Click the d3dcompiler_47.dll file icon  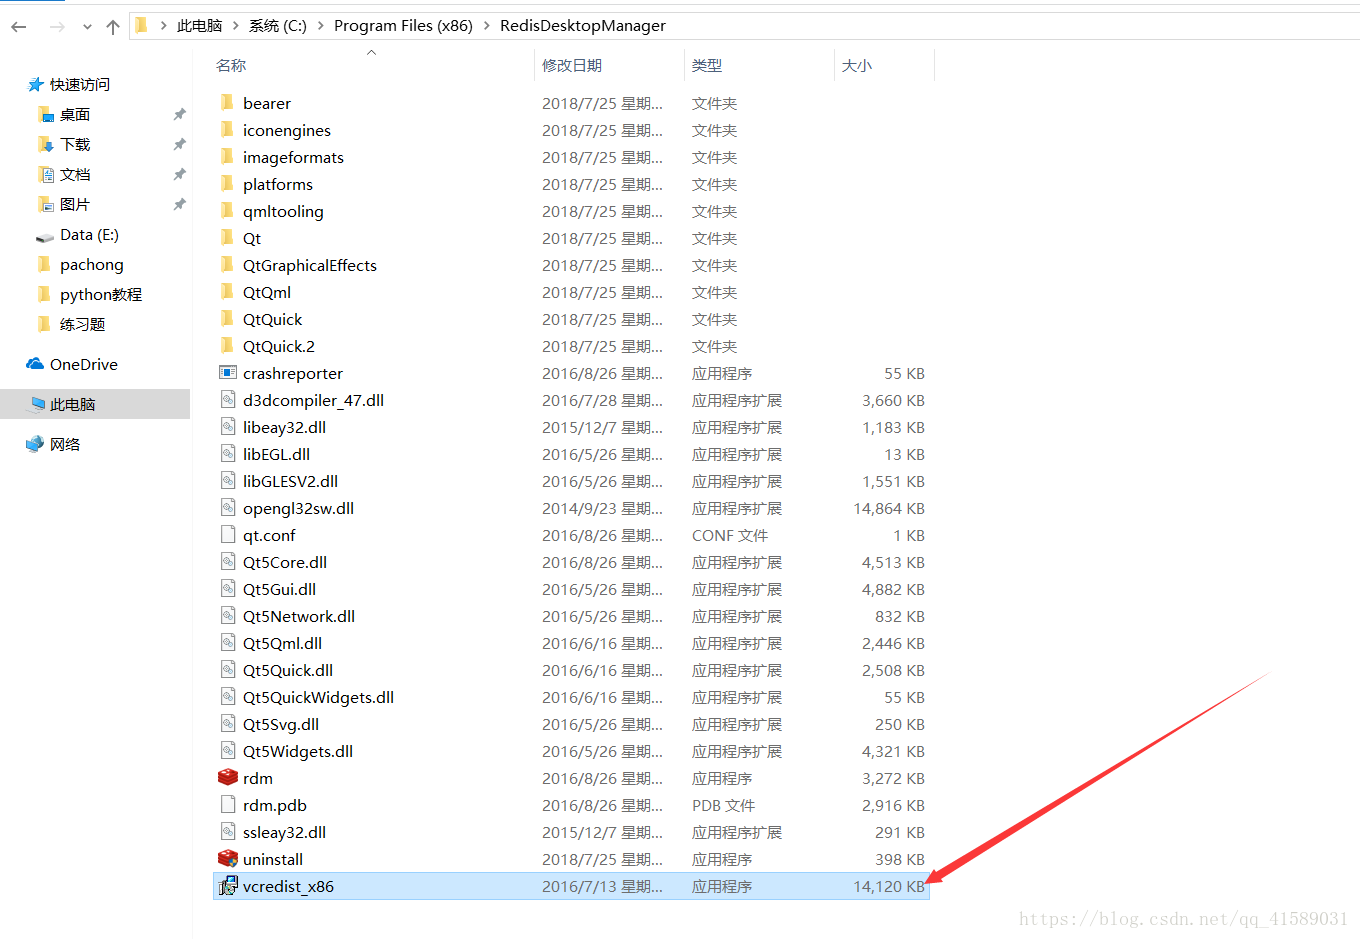coord(228,399)
